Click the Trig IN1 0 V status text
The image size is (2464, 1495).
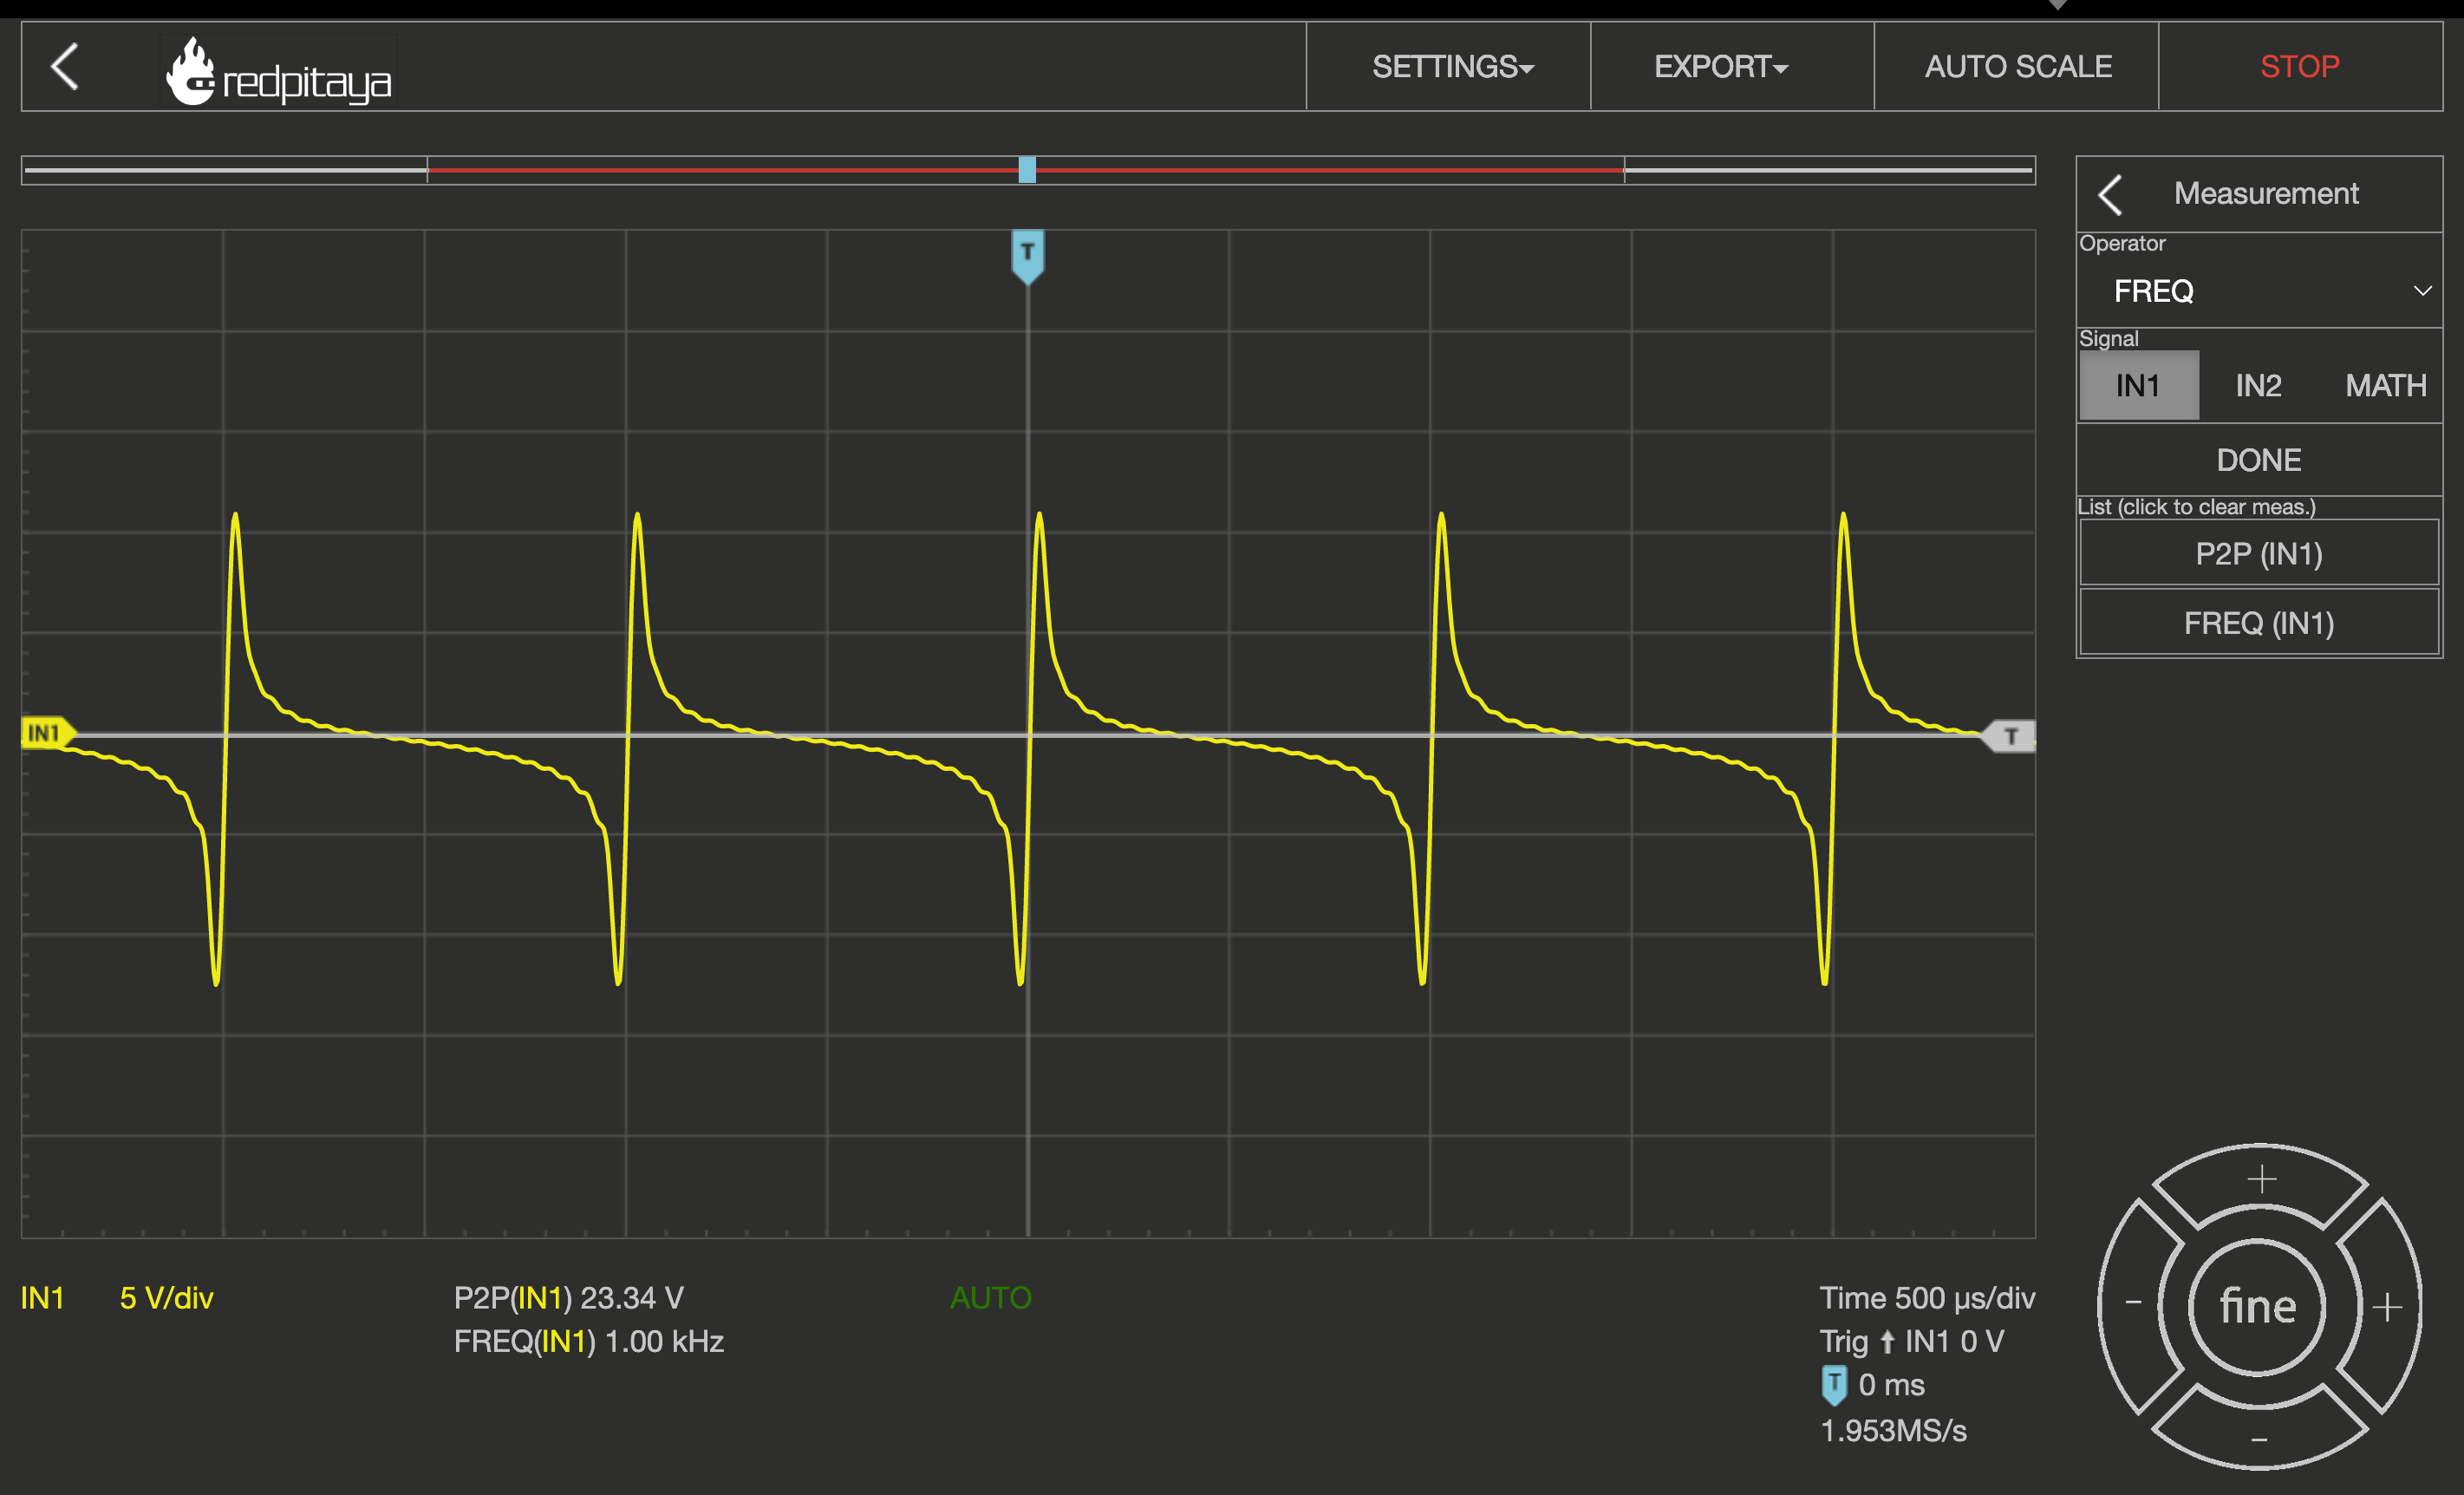point(1912,1342)
